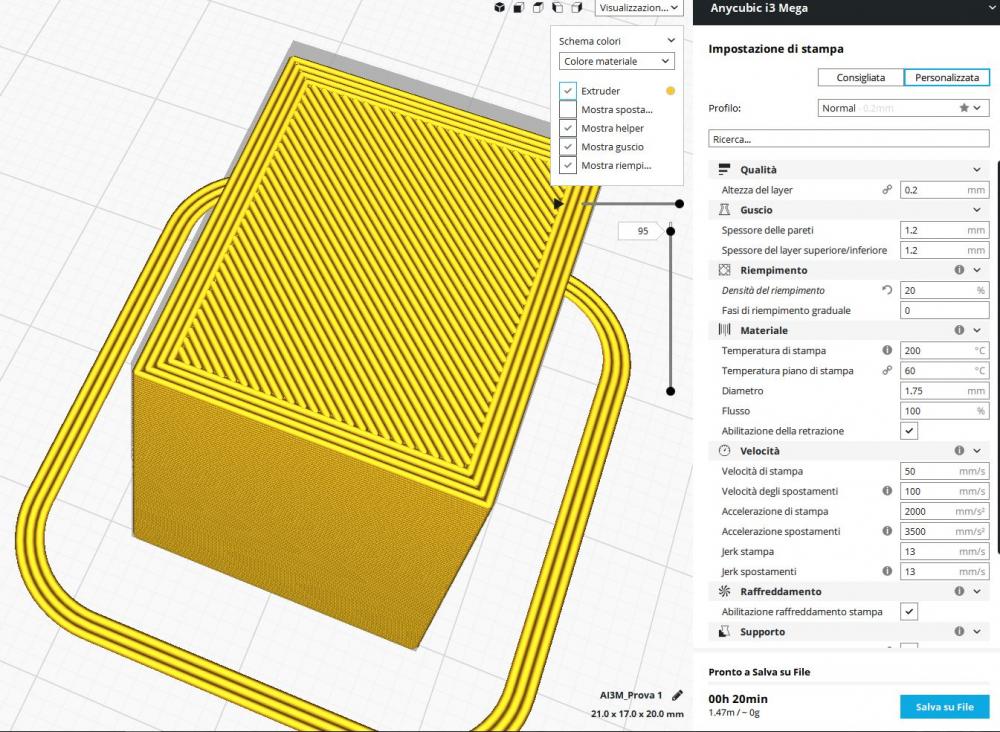Viewport: 1000px width, 732px height.
Task: Select the Personalizzata tab
Action: [946, 77]
